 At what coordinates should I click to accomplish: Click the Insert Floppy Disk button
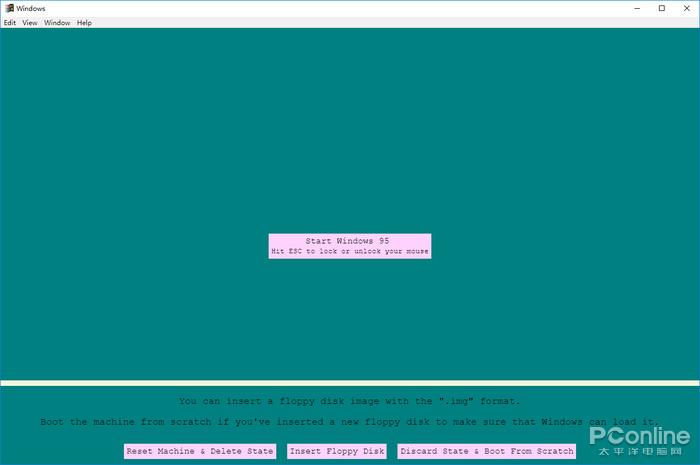coord(337,451)
